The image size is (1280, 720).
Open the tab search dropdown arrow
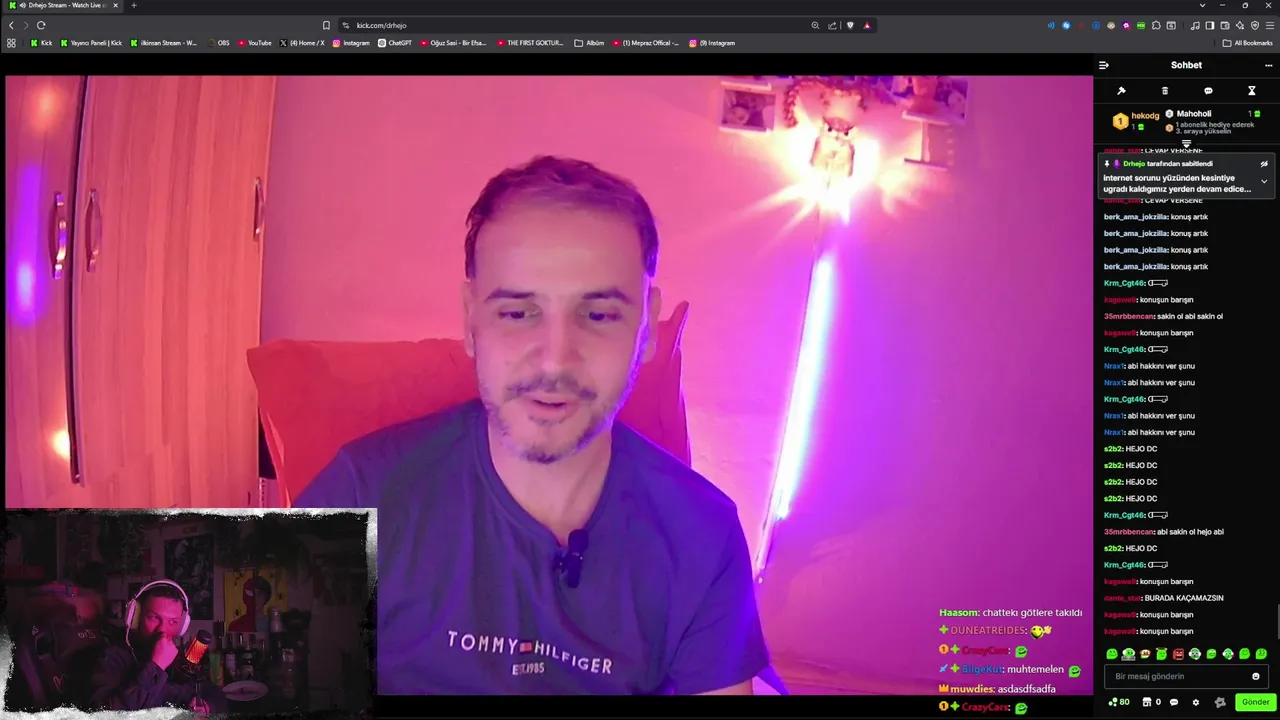(x=1203, y=5)
